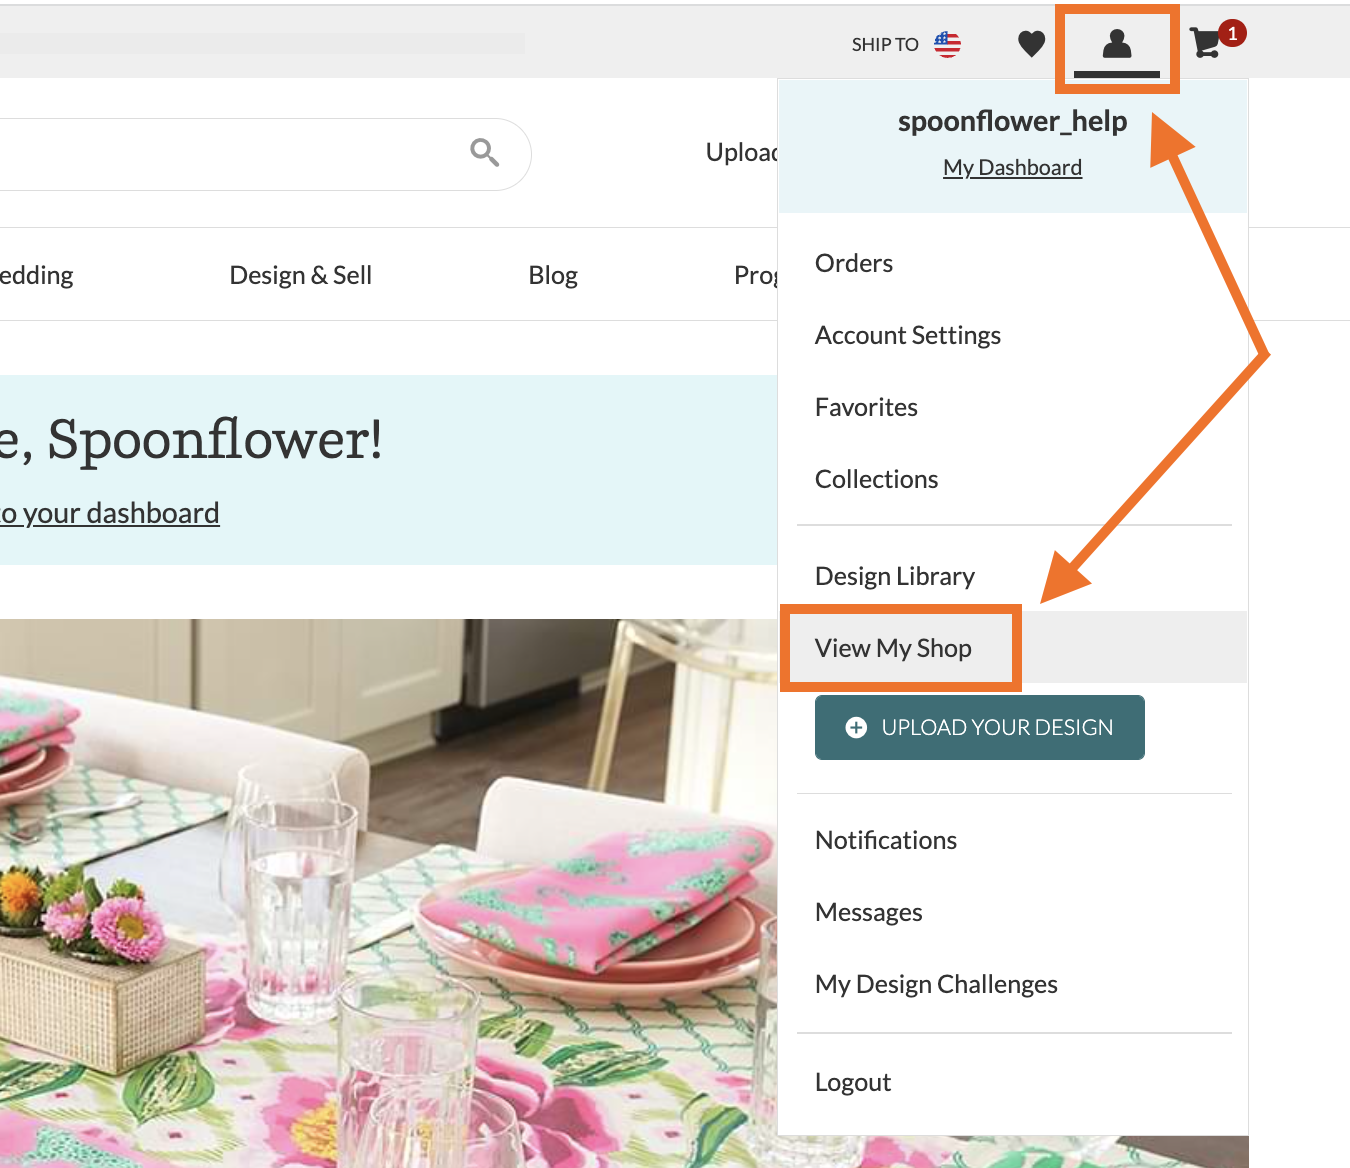Open the Design & Sell nav item
Viewport: 1350px width, 1168px height.
pos(301,275)
